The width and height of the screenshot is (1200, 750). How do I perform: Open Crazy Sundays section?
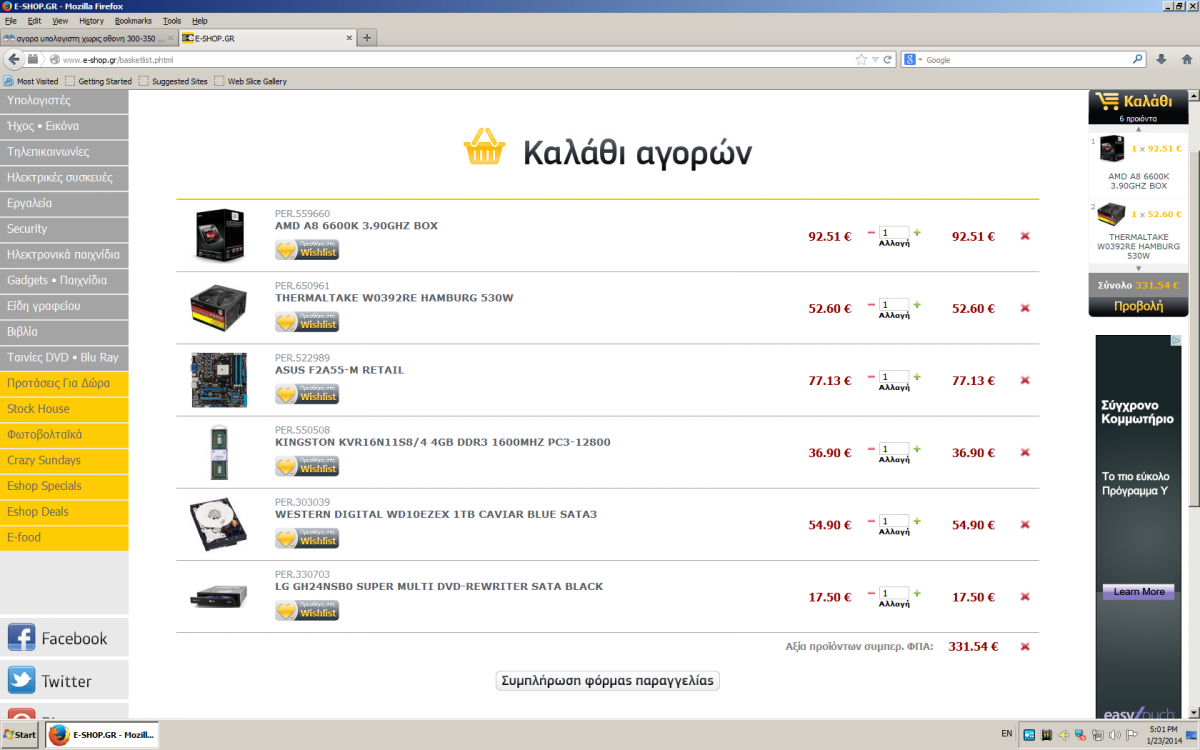[64, 460]
